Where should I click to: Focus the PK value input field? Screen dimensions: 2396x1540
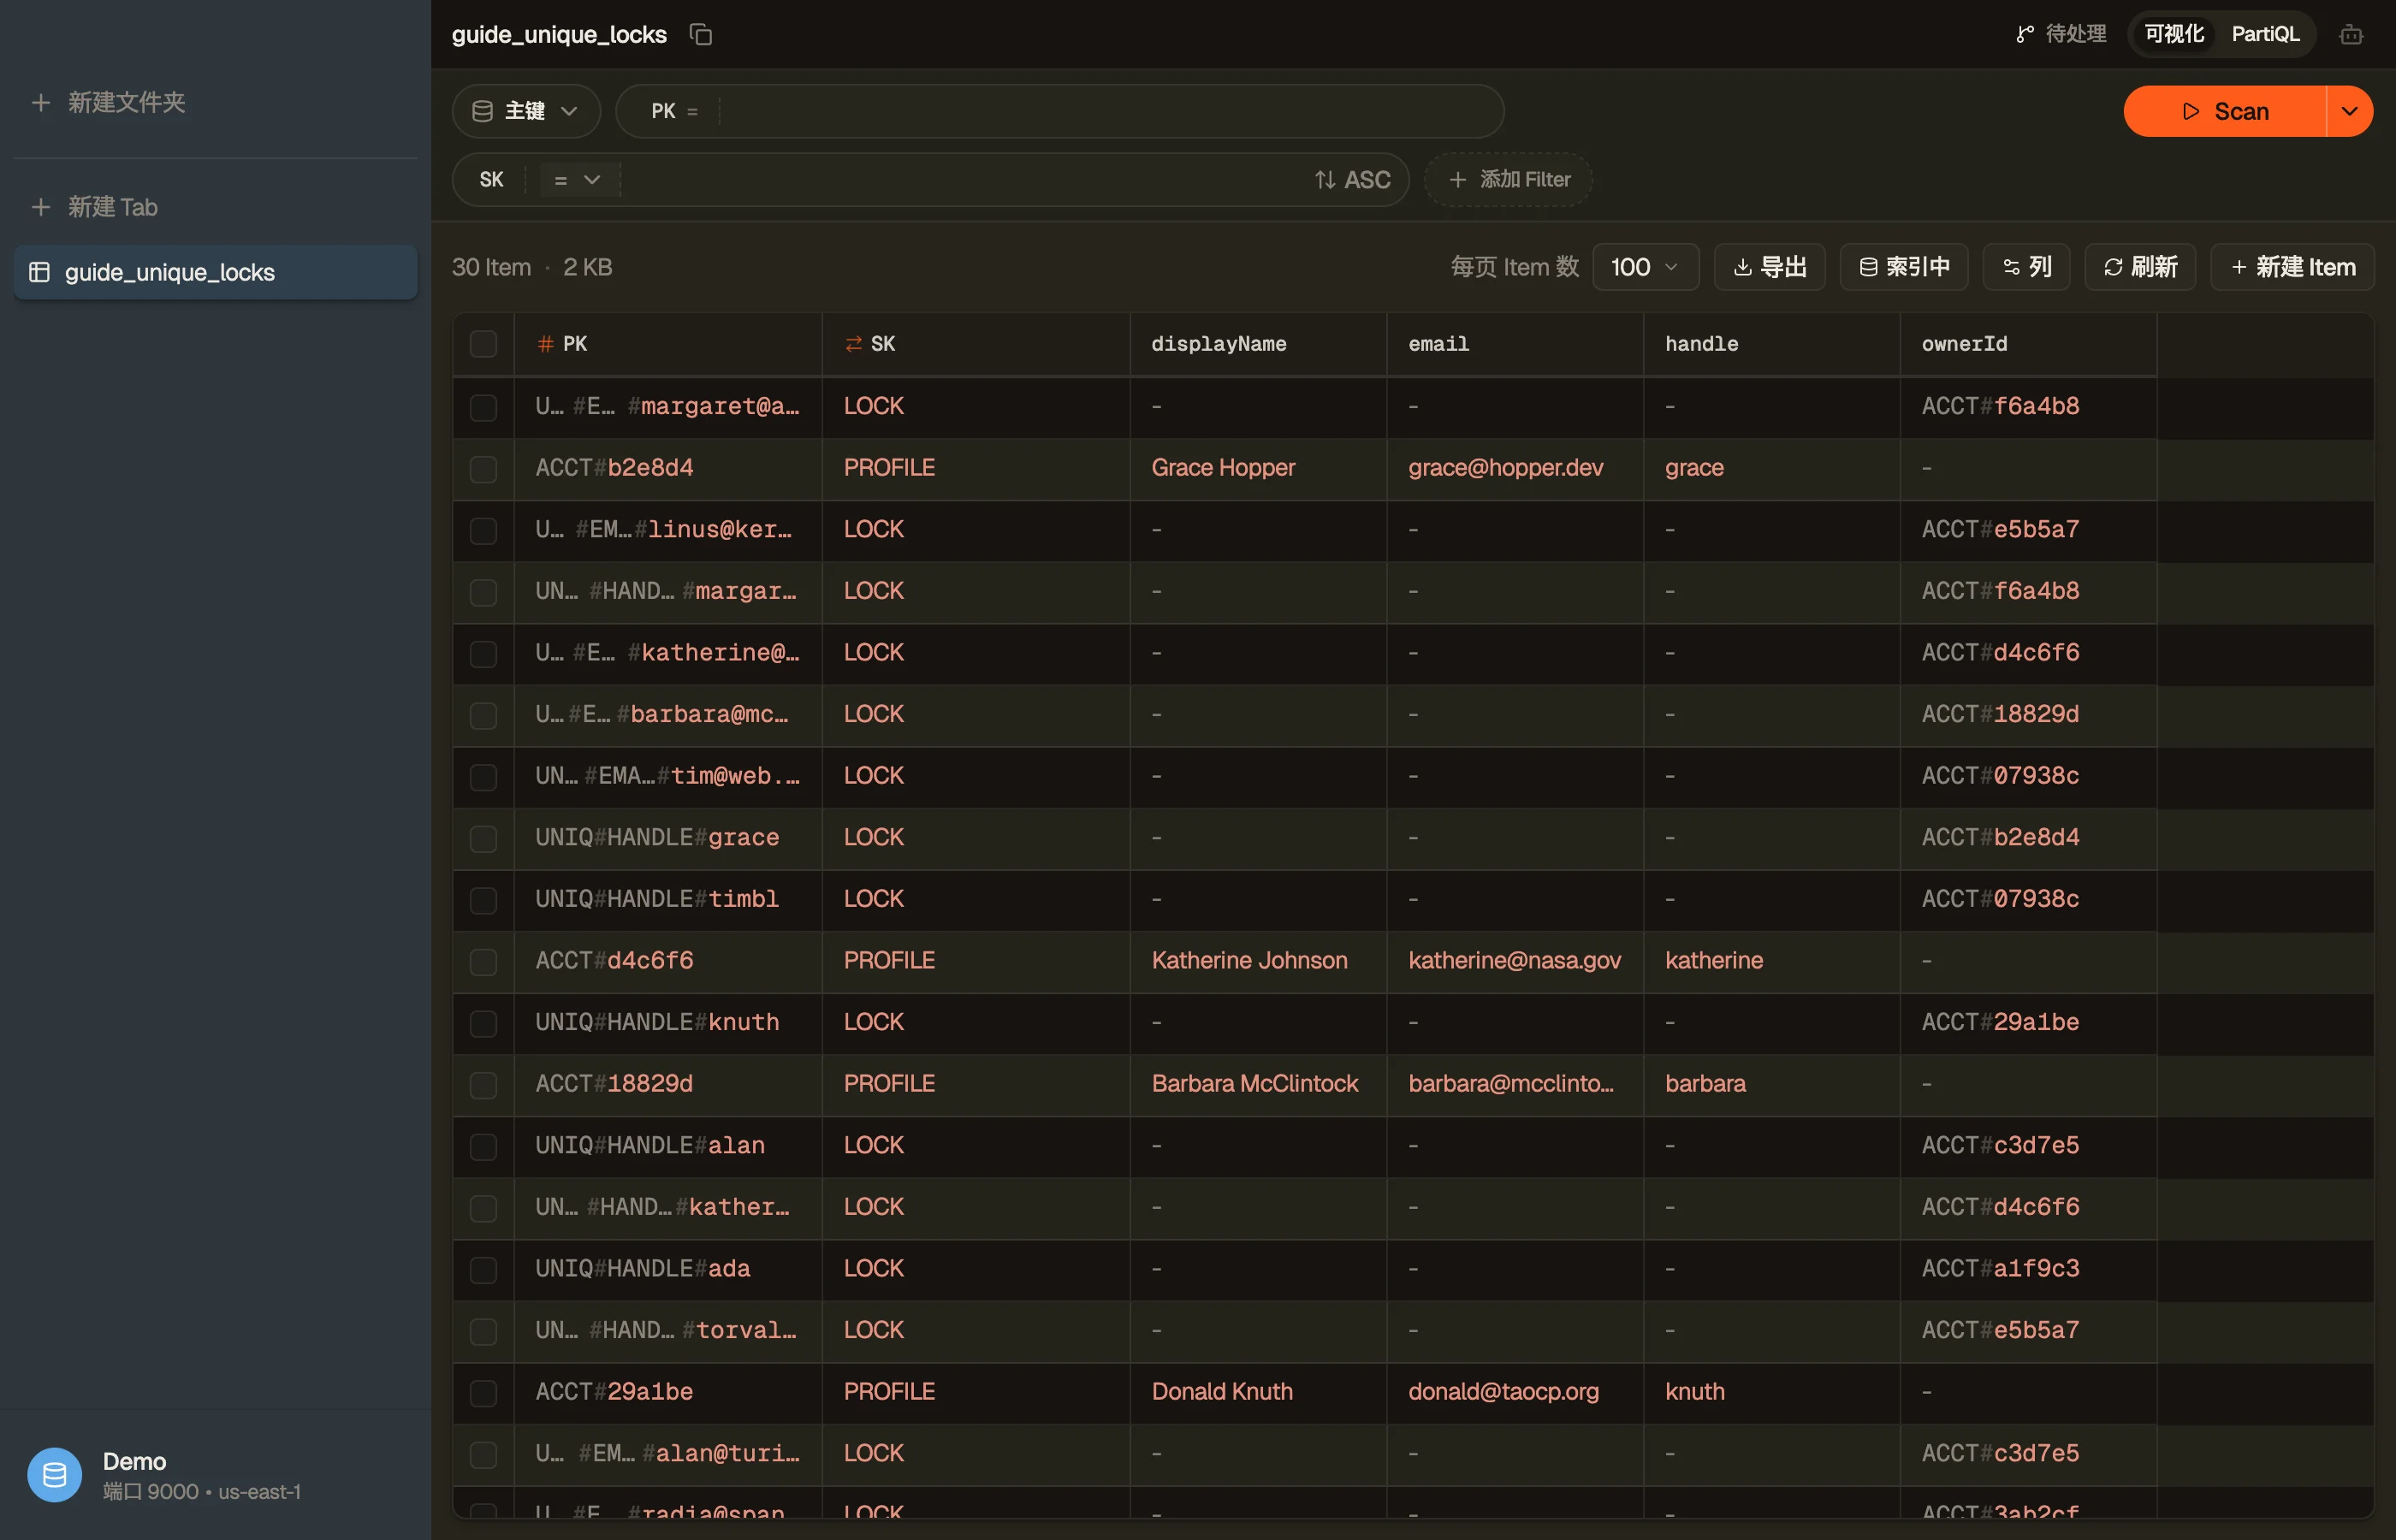coord(1105,111)
